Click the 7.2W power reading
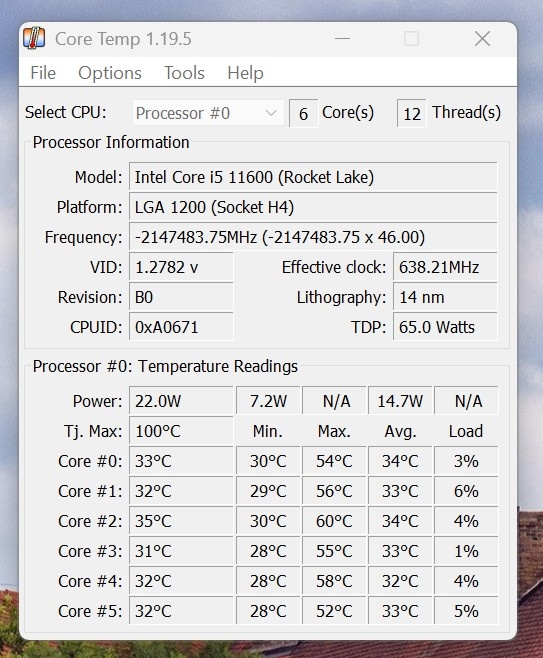 [x=268, y=401]
